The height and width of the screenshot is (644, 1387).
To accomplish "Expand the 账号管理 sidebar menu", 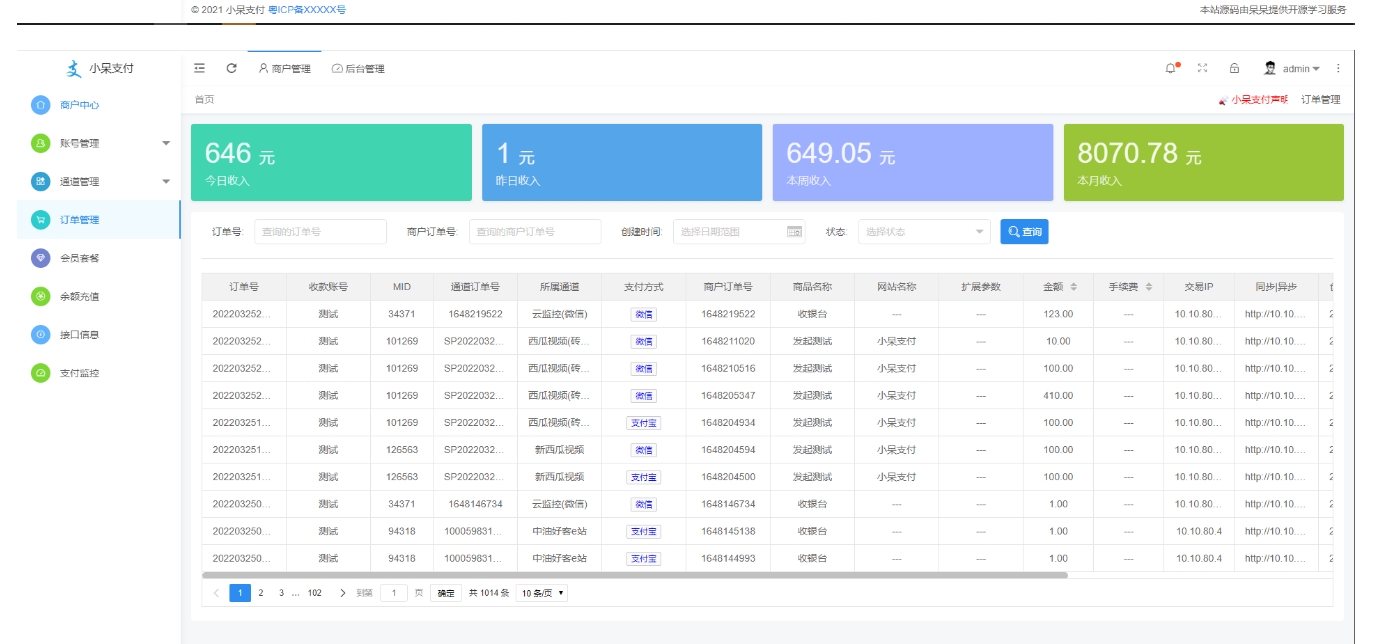I will (82, 142).
